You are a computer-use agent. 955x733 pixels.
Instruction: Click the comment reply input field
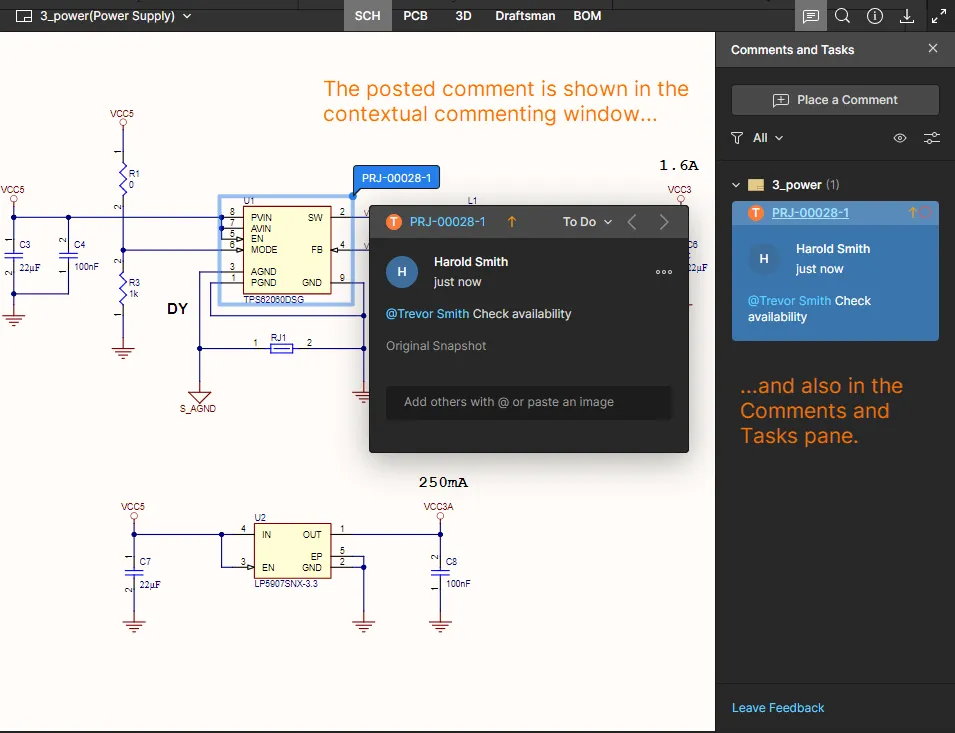point(528,402)
